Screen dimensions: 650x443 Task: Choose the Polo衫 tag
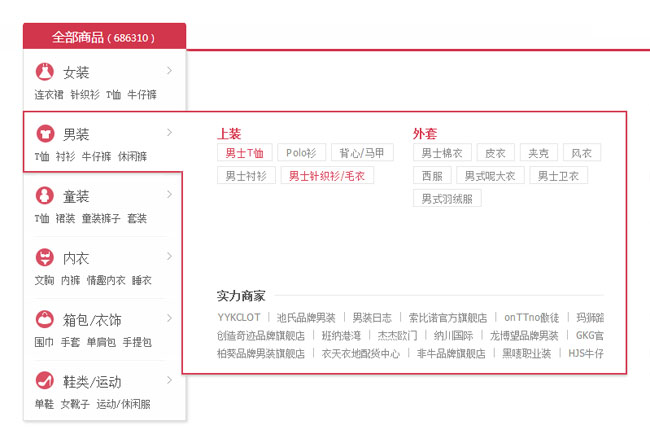[301, 153]
